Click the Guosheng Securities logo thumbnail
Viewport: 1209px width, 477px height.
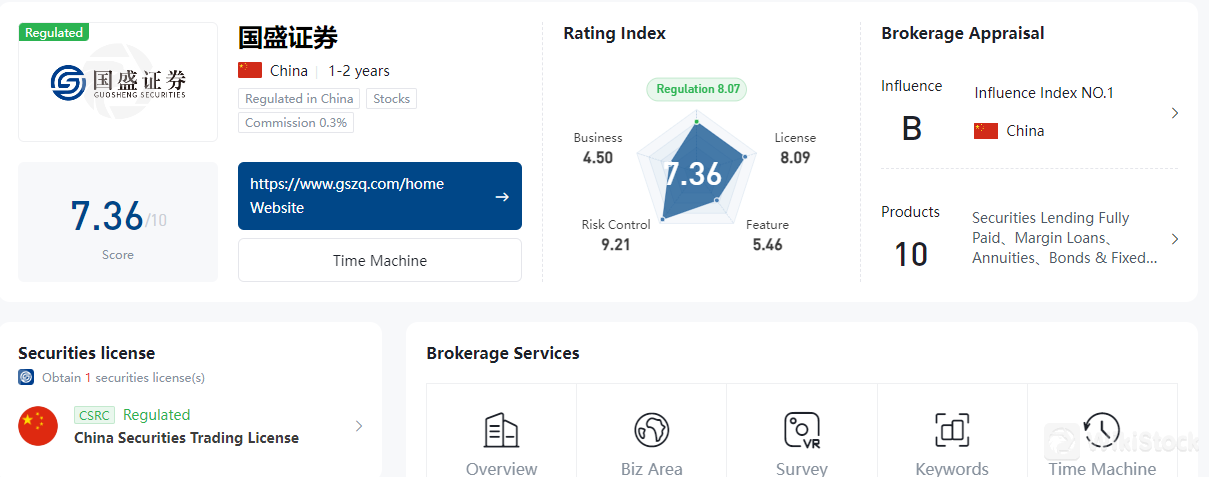tap(118, 82)
